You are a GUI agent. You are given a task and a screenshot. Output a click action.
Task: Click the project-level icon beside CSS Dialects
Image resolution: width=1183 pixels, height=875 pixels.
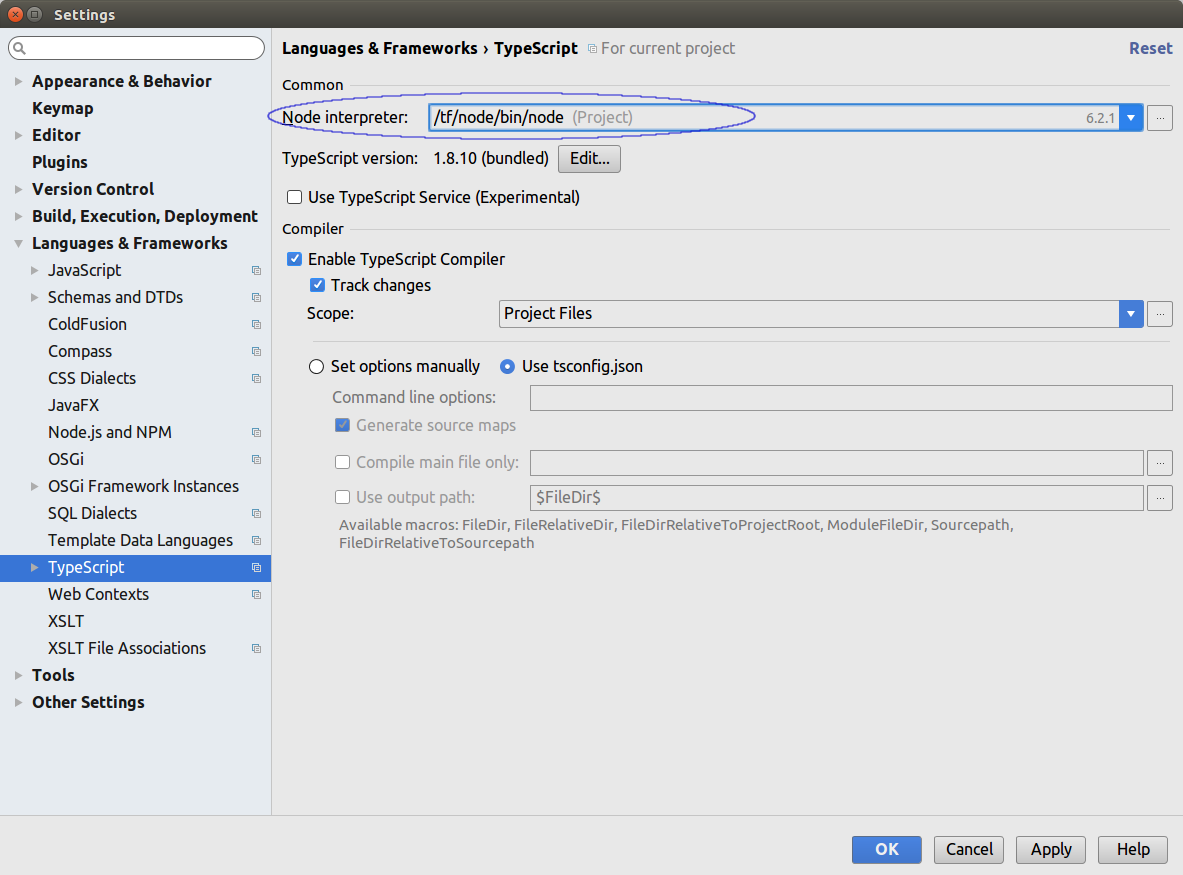[256, 379]
